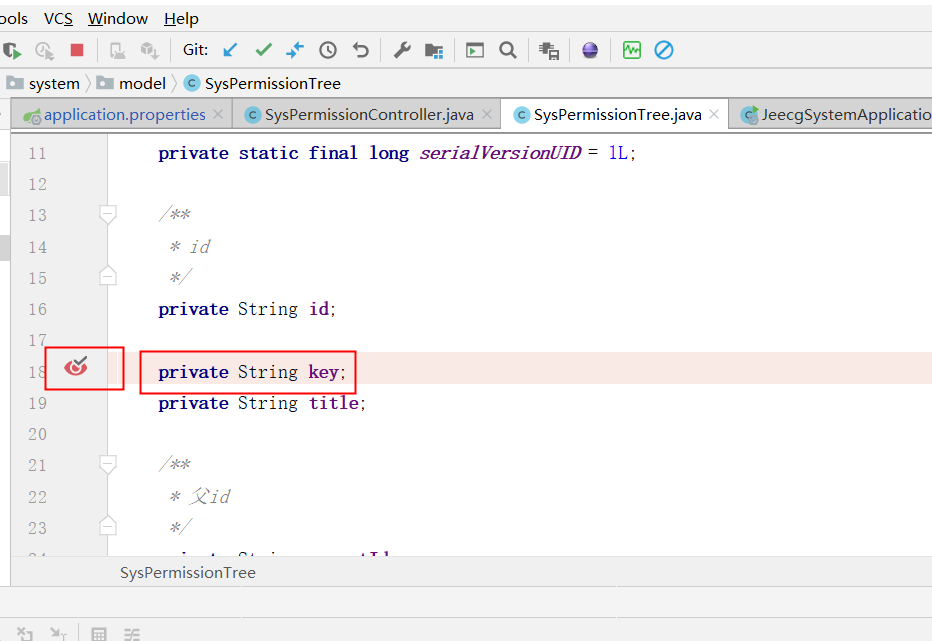Viewport: 932px width, 641px height.
Task: Click the 'key' field name
Action: 323,372
